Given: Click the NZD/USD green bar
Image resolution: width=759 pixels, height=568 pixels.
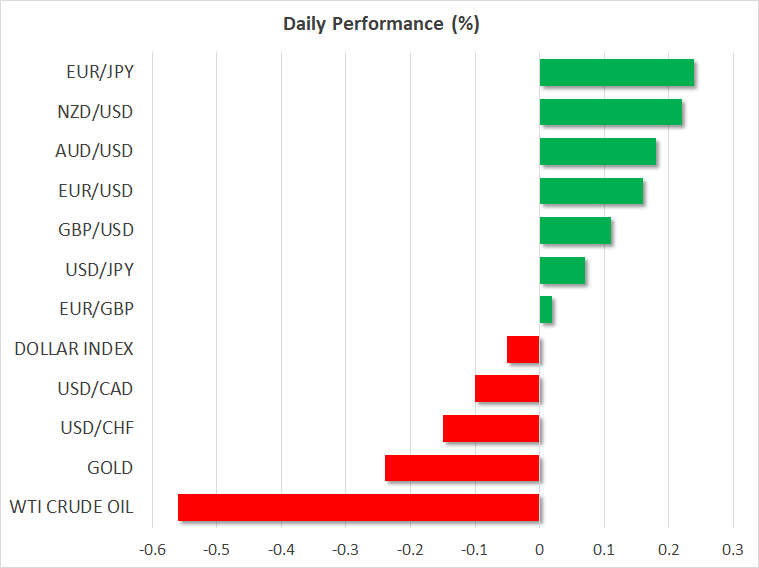Looking at the screenshot, I should click(x=610, y=112).
